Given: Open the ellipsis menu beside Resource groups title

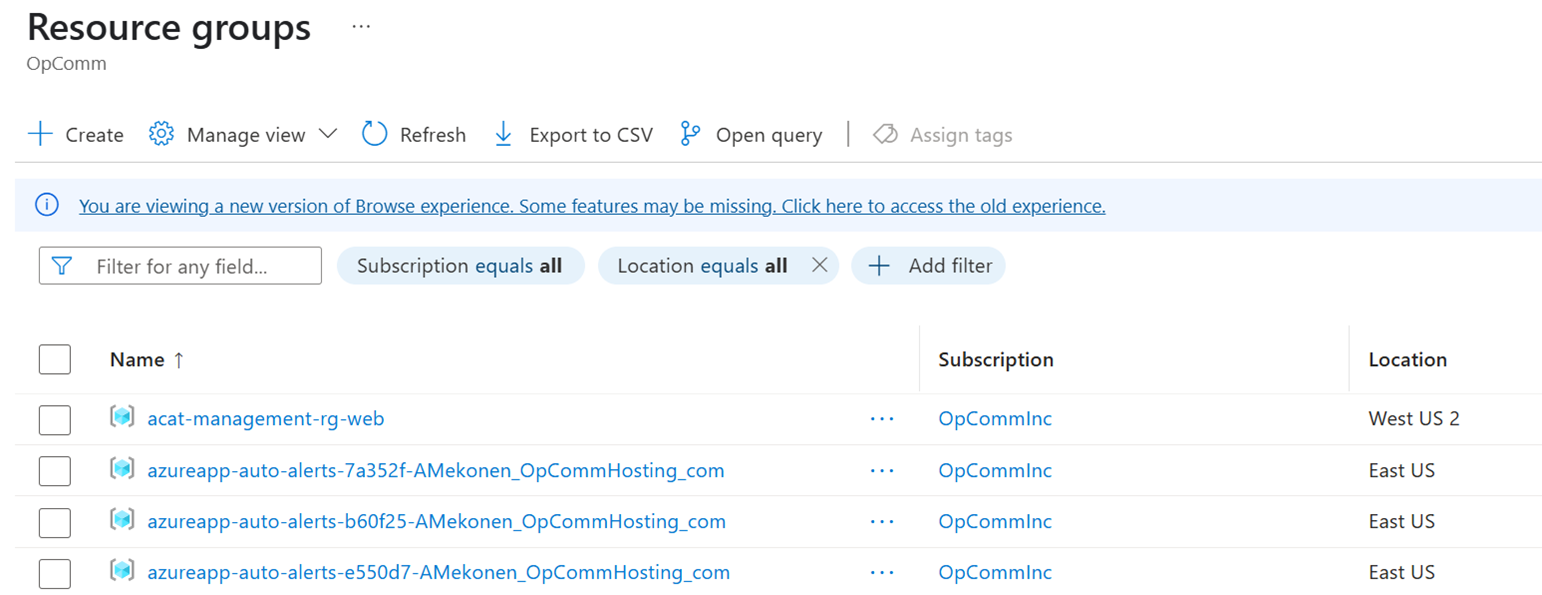Looking at the screenshot, I should (361, 27).
